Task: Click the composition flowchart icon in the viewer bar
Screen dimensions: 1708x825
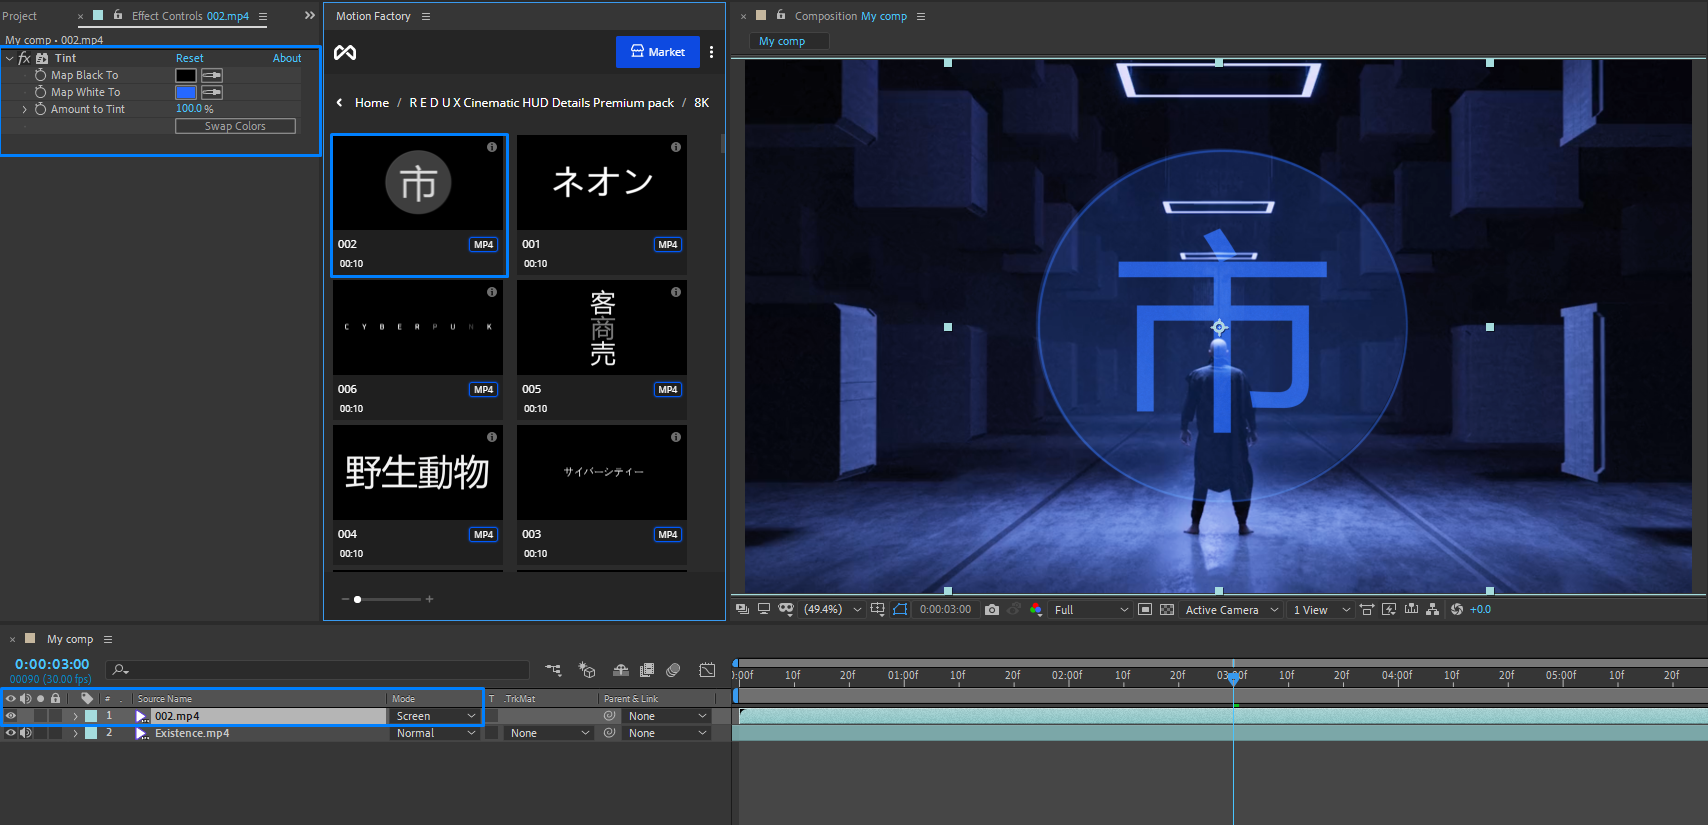Action: (1432, 609)
